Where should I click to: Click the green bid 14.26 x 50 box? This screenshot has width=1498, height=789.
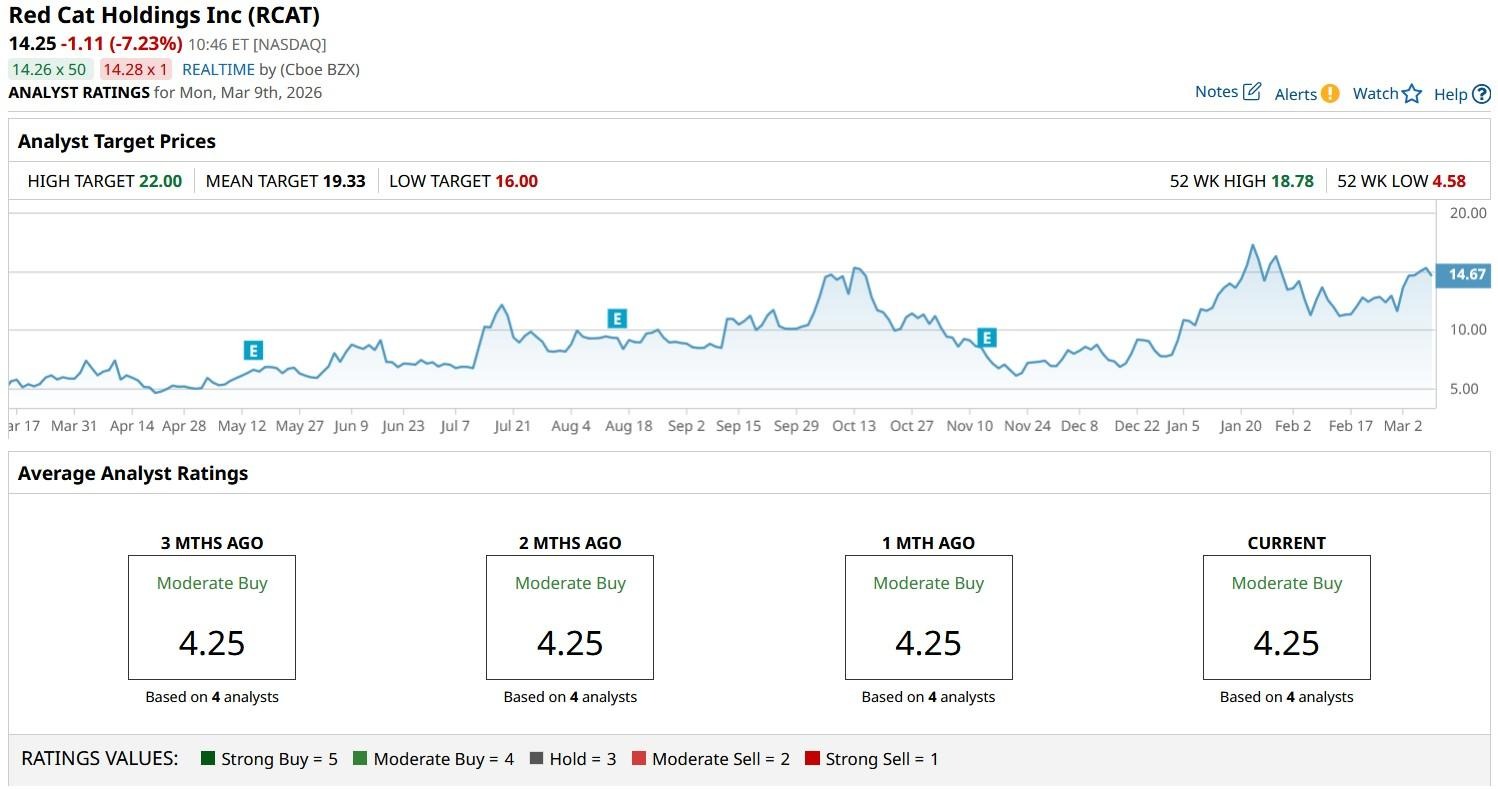(49, 70)
